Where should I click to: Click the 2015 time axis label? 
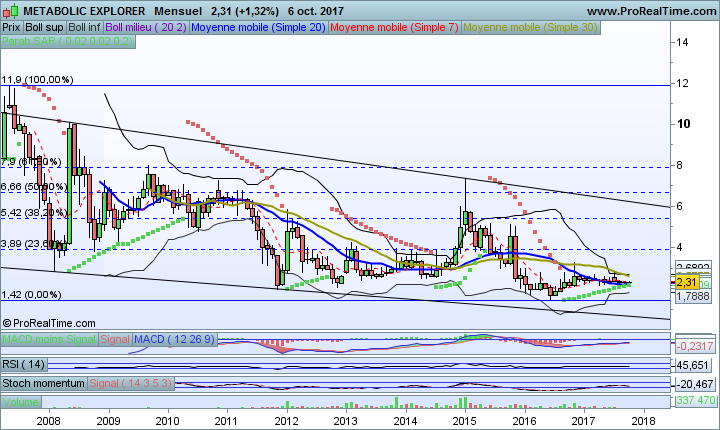coord(465,421)
